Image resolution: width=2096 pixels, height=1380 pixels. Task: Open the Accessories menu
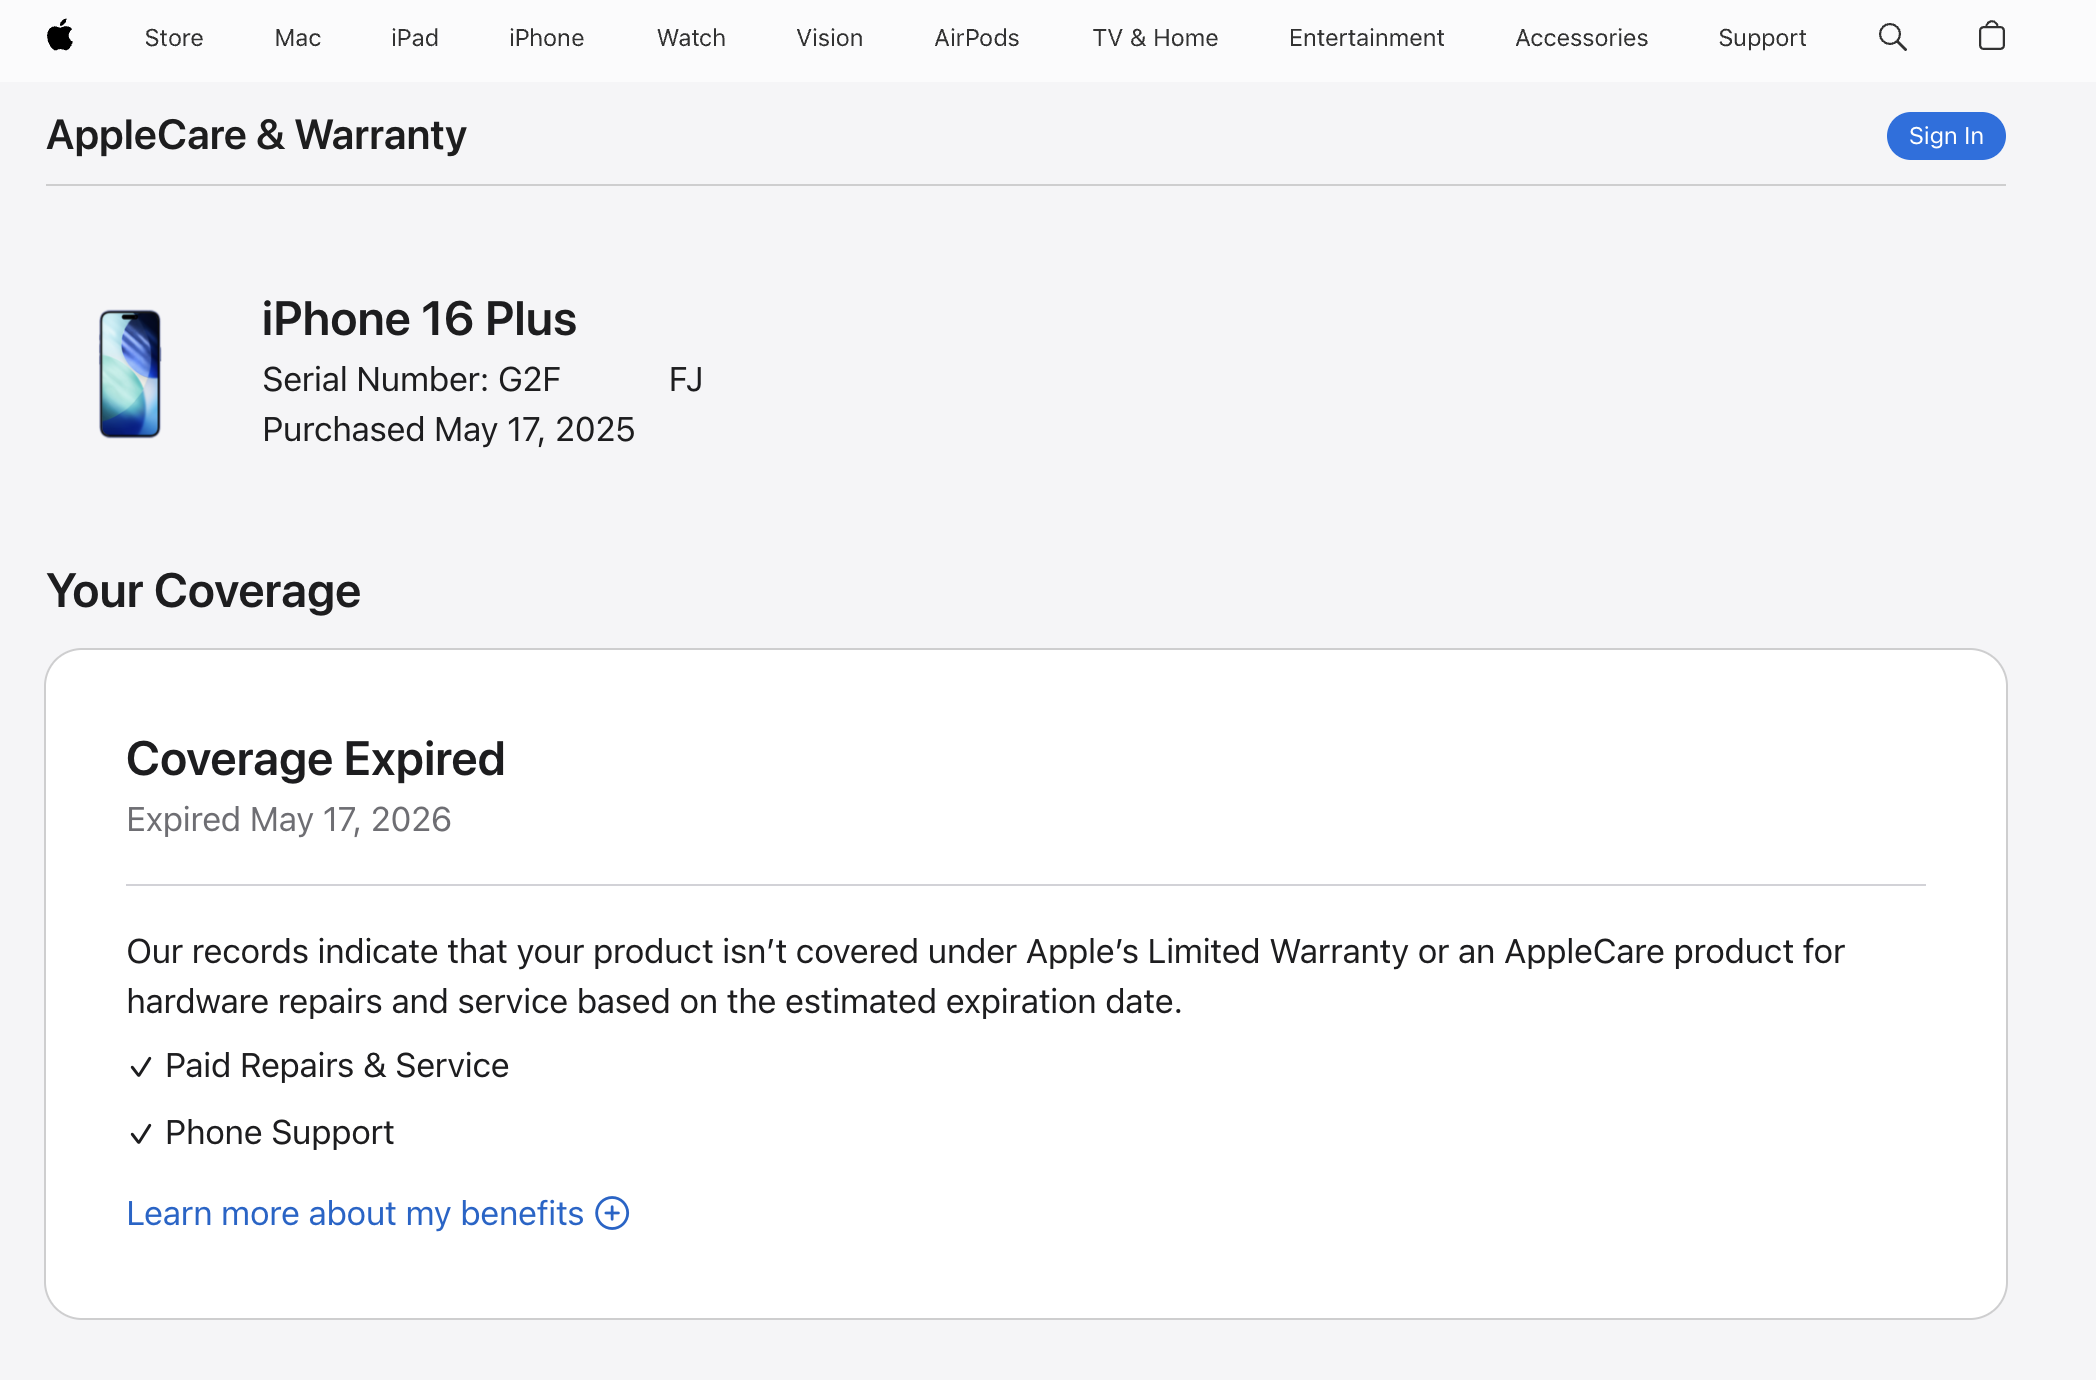coord(1581,38)
